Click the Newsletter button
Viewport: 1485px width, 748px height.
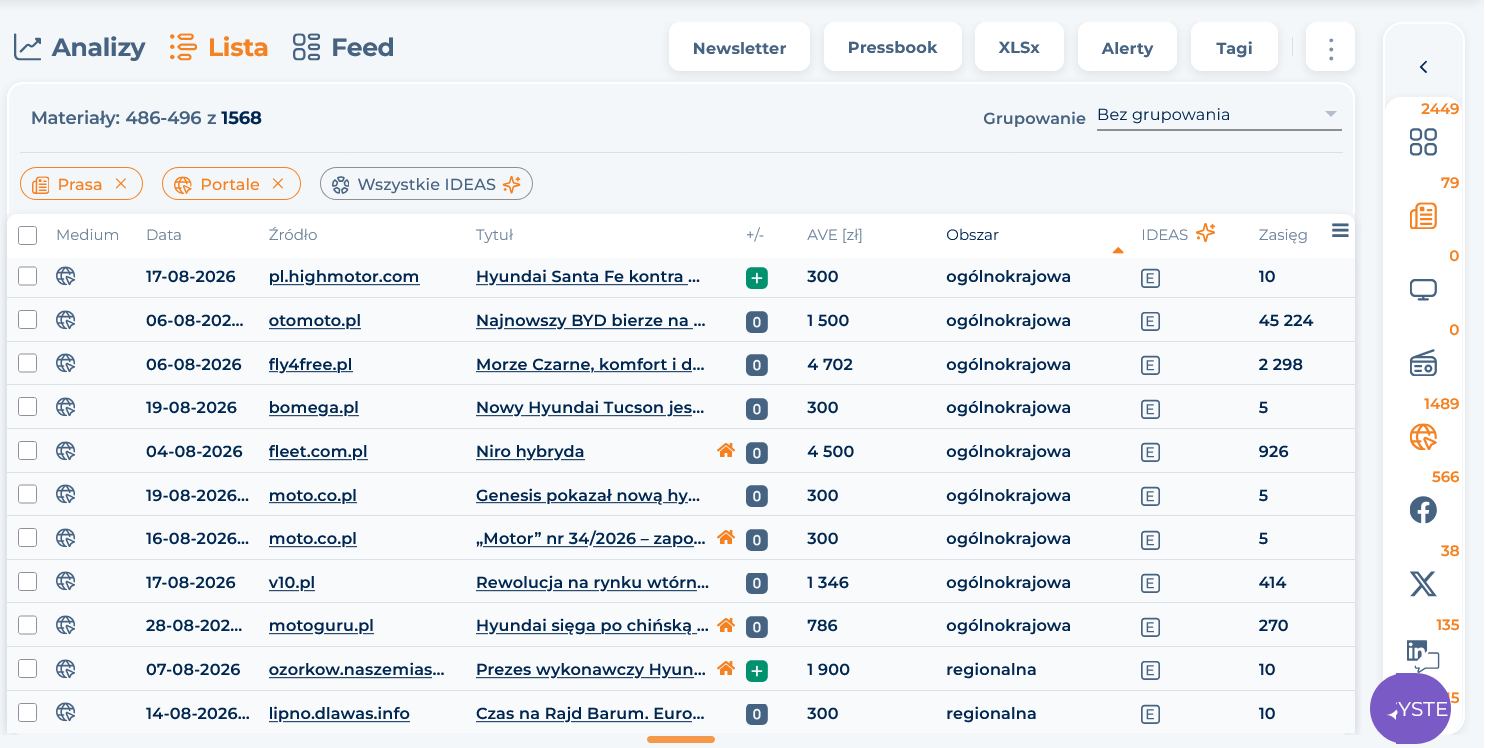739,47
